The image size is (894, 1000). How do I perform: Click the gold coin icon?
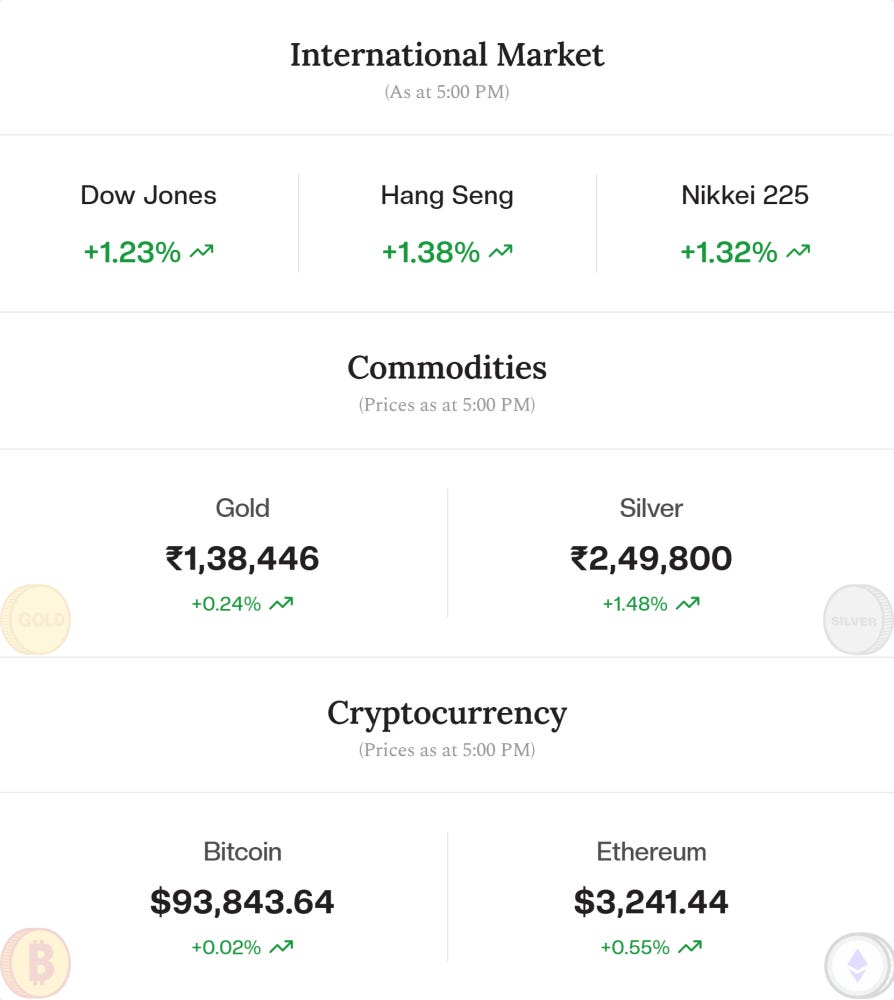pyautogui.click(x=36, y=620)
